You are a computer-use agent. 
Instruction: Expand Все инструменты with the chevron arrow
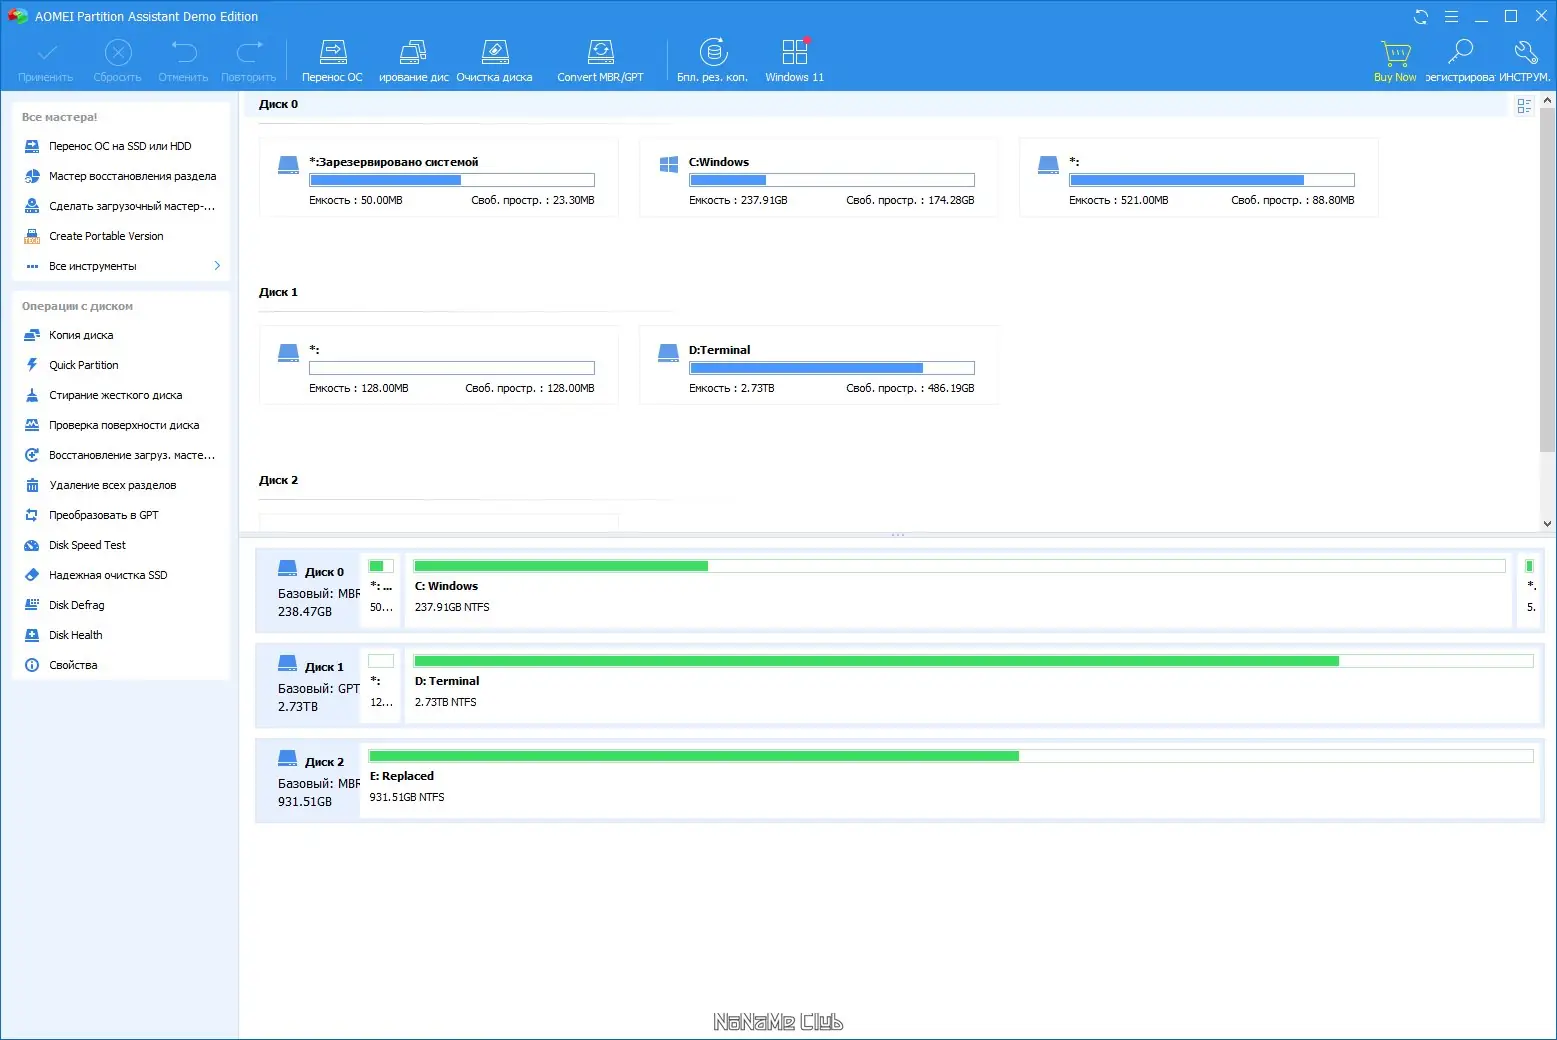point(217,266)
